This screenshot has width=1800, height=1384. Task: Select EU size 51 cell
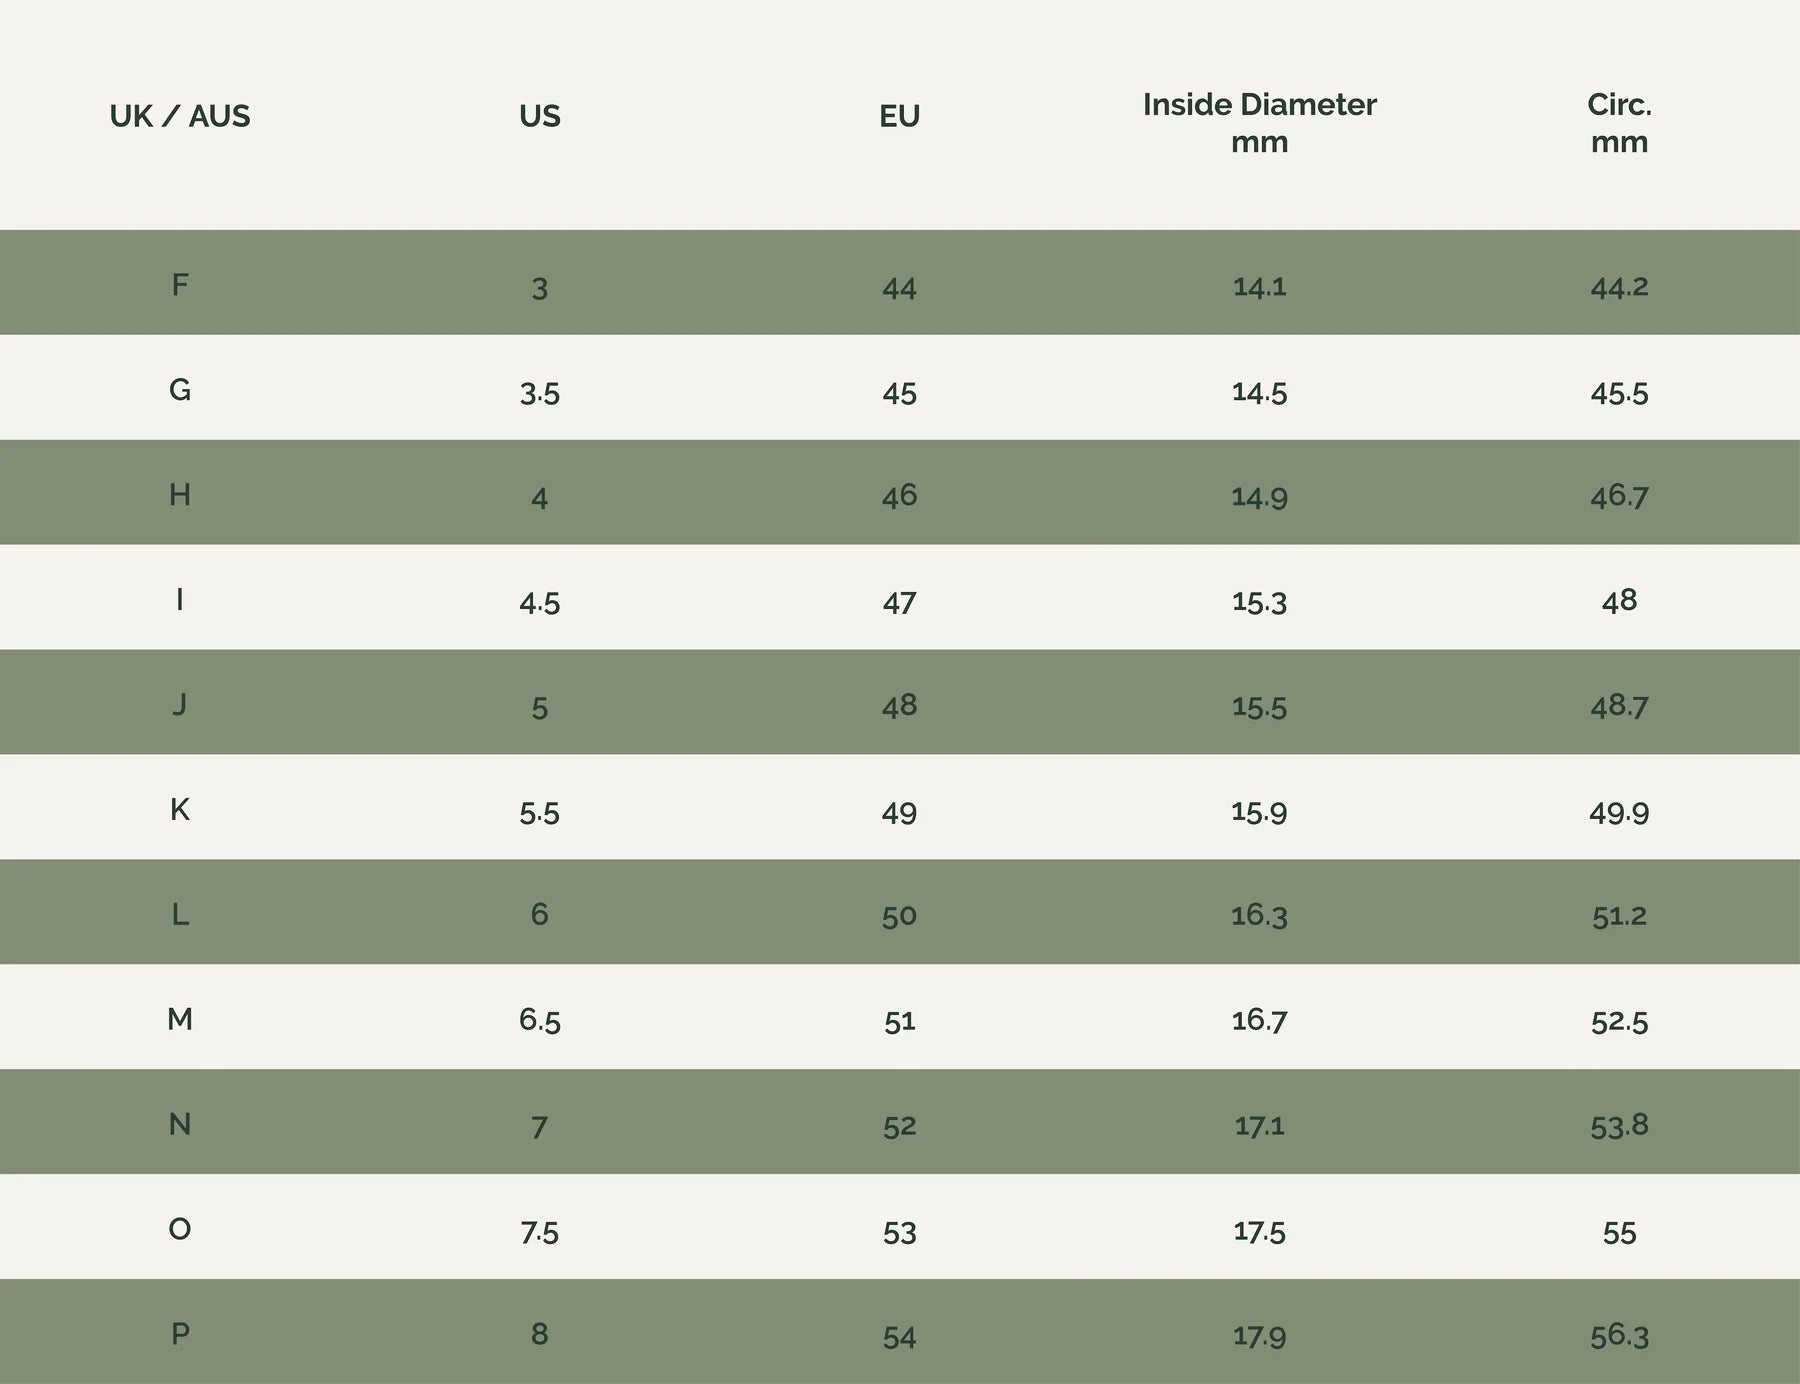899,1021
